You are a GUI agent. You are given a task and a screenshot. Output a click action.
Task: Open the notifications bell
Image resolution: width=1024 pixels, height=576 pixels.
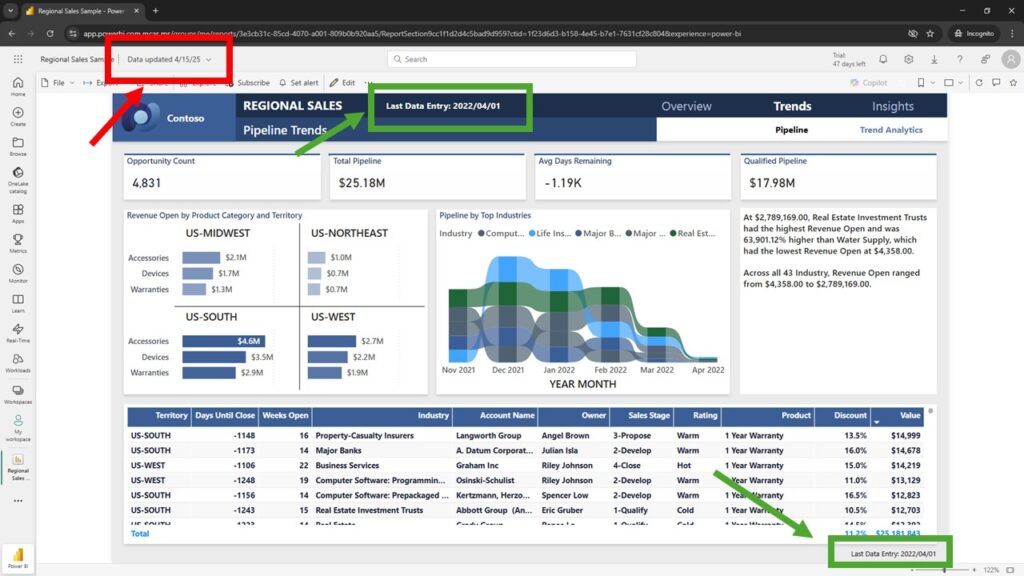point(883,59)
